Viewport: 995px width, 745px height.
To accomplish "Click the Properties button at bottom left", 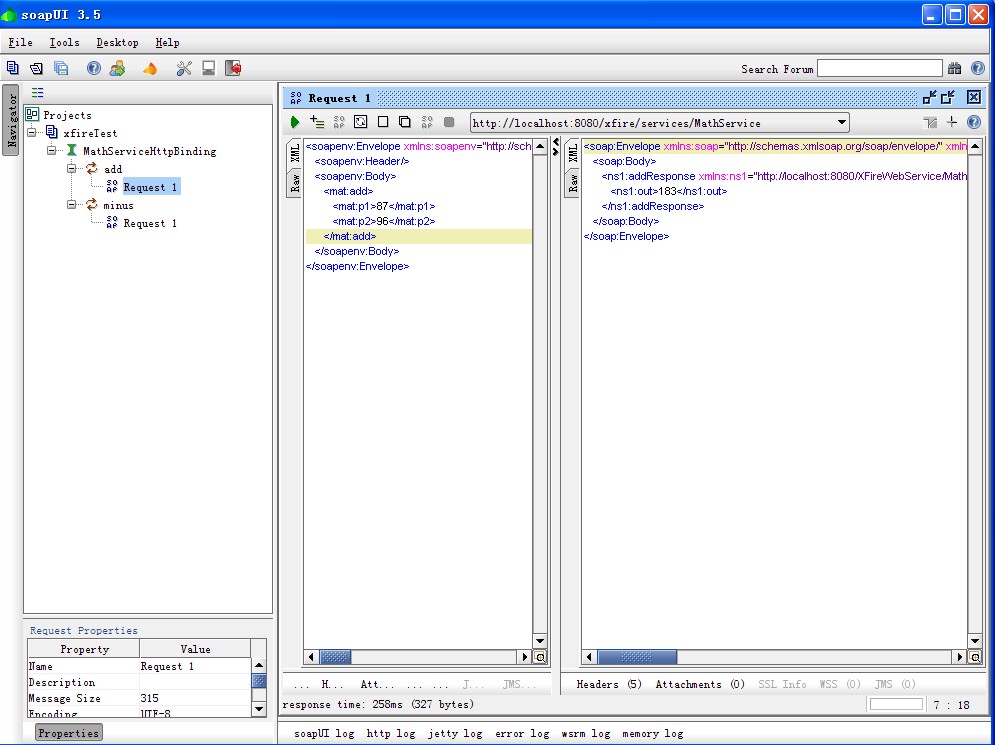I will point(68,733).
